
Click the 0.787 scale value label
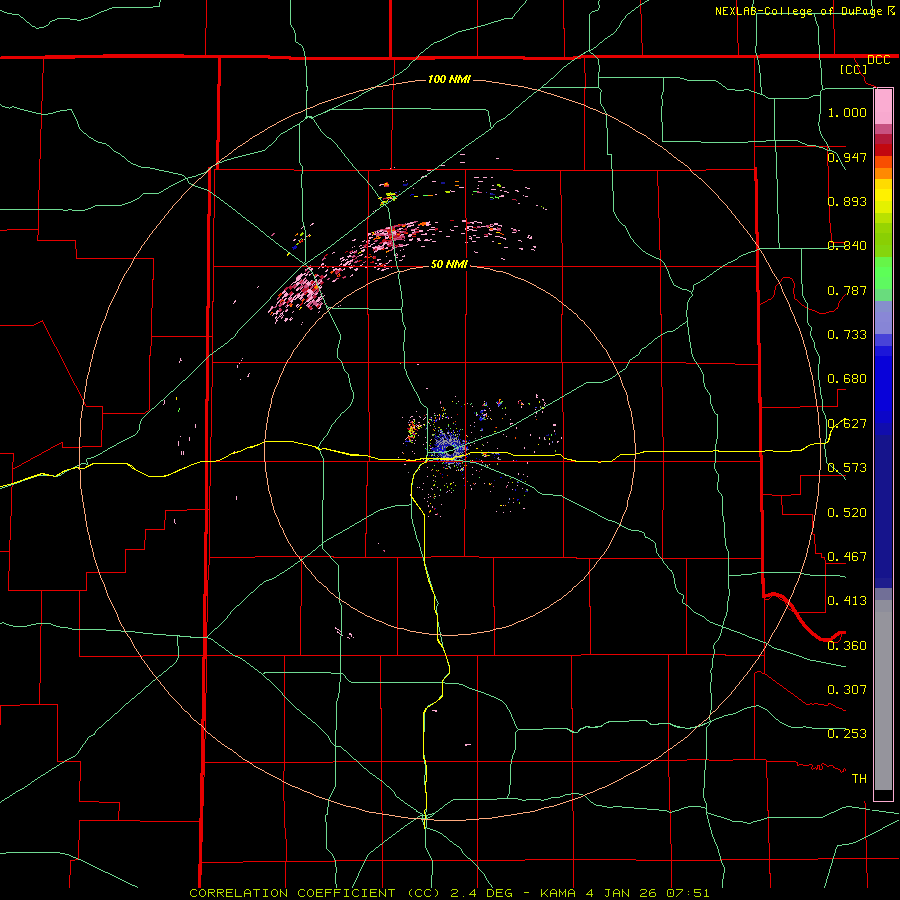tap(847, 290)
